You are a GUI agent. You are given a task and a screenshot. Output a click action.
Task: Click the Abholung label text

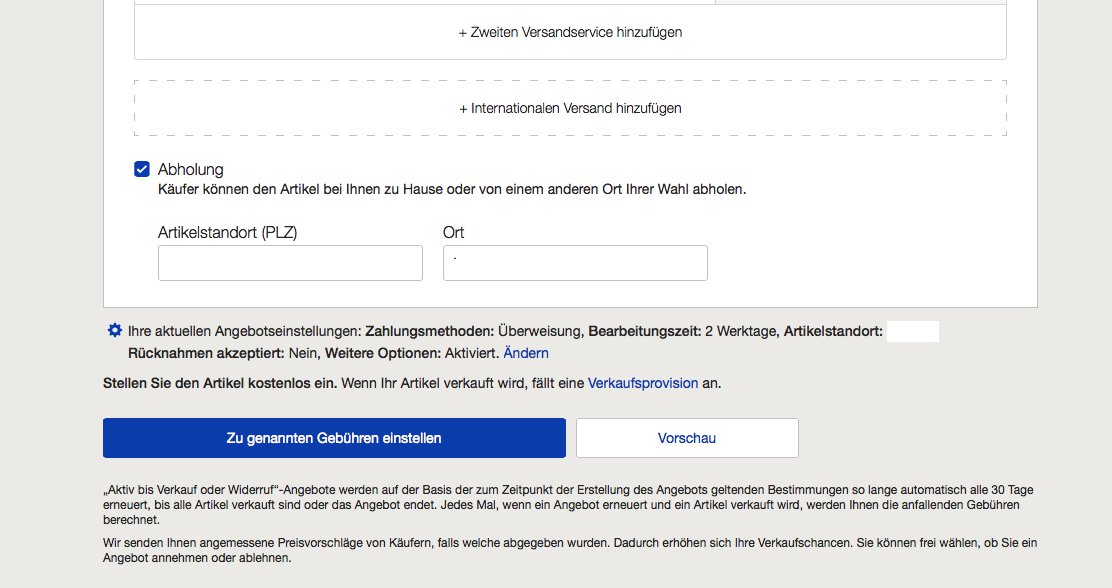pyautogui.click(x=190, y=170)
